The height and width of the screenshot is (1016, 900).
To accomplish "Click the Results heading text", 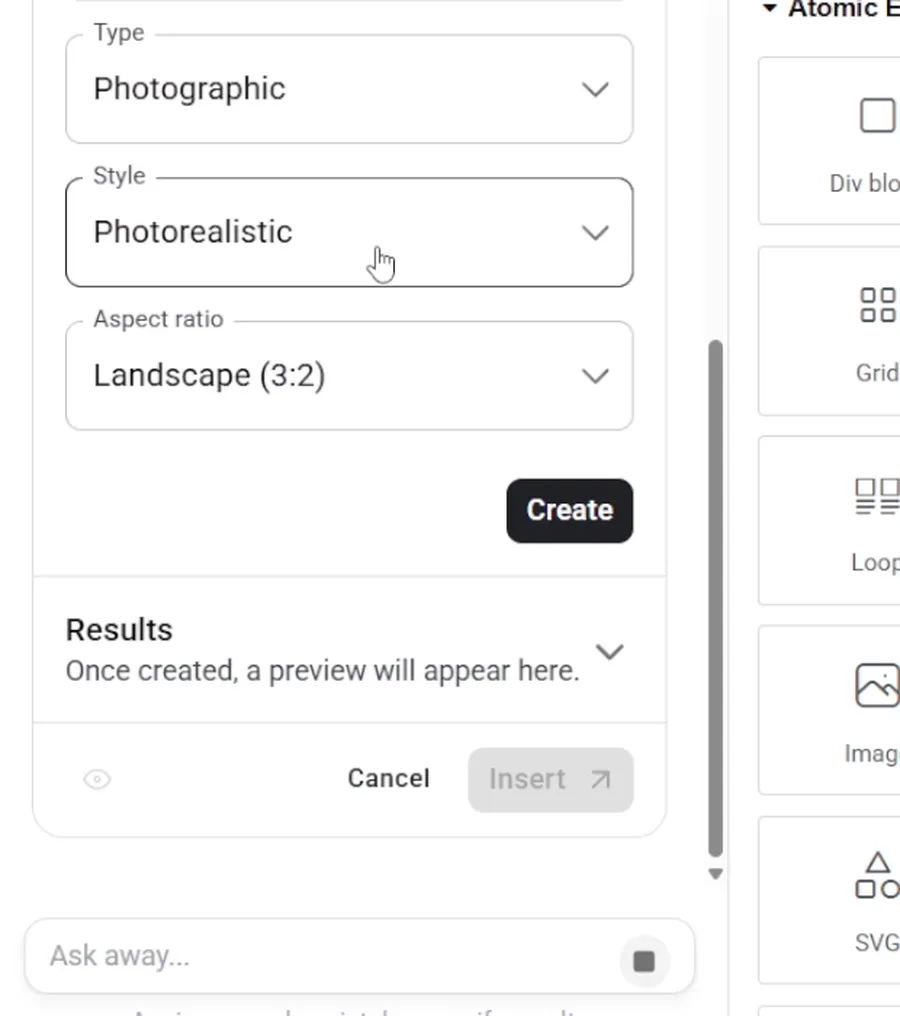I will coord(119,630).
